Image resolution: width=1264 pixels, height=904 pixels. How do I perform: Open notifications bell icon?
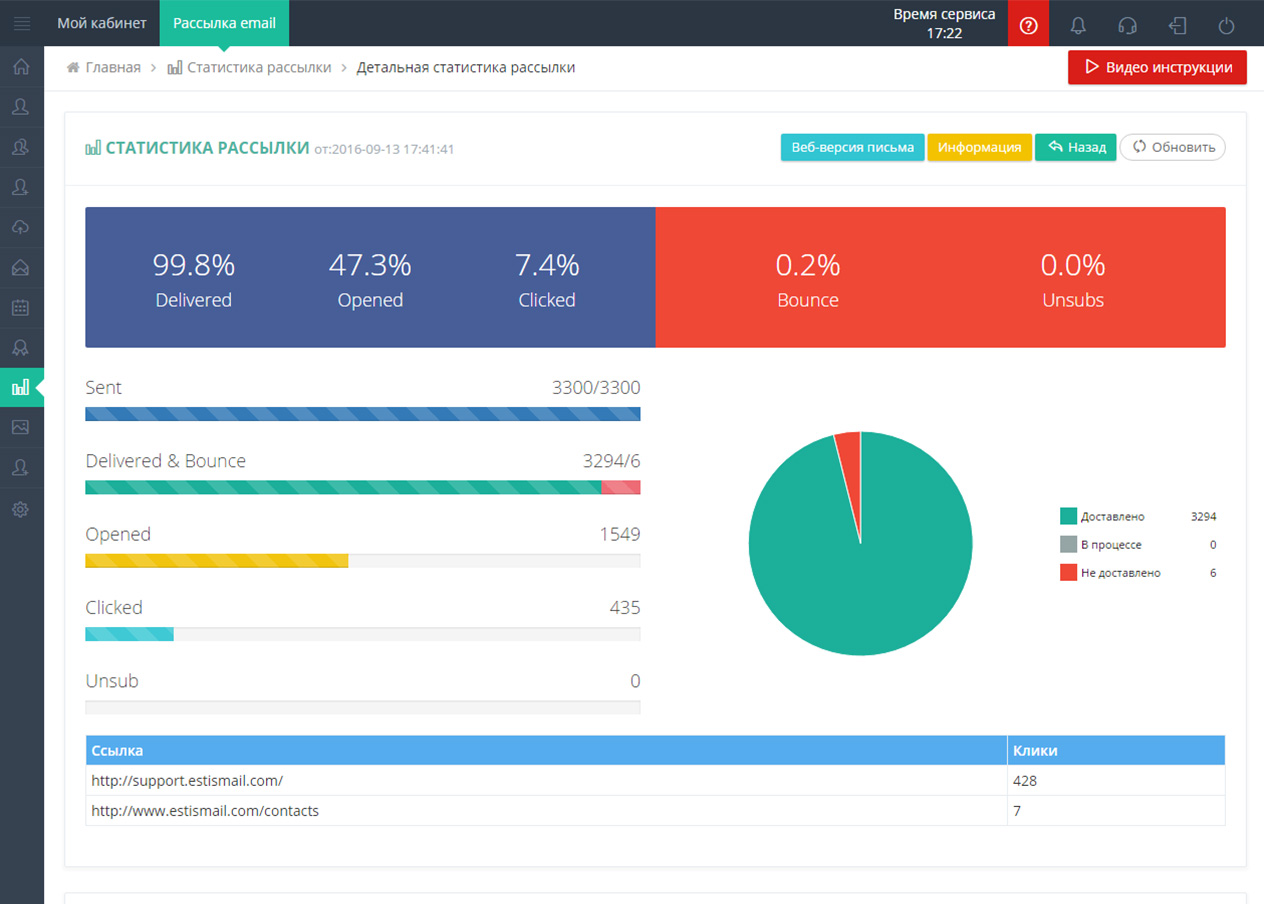[x=1078, y=25]
